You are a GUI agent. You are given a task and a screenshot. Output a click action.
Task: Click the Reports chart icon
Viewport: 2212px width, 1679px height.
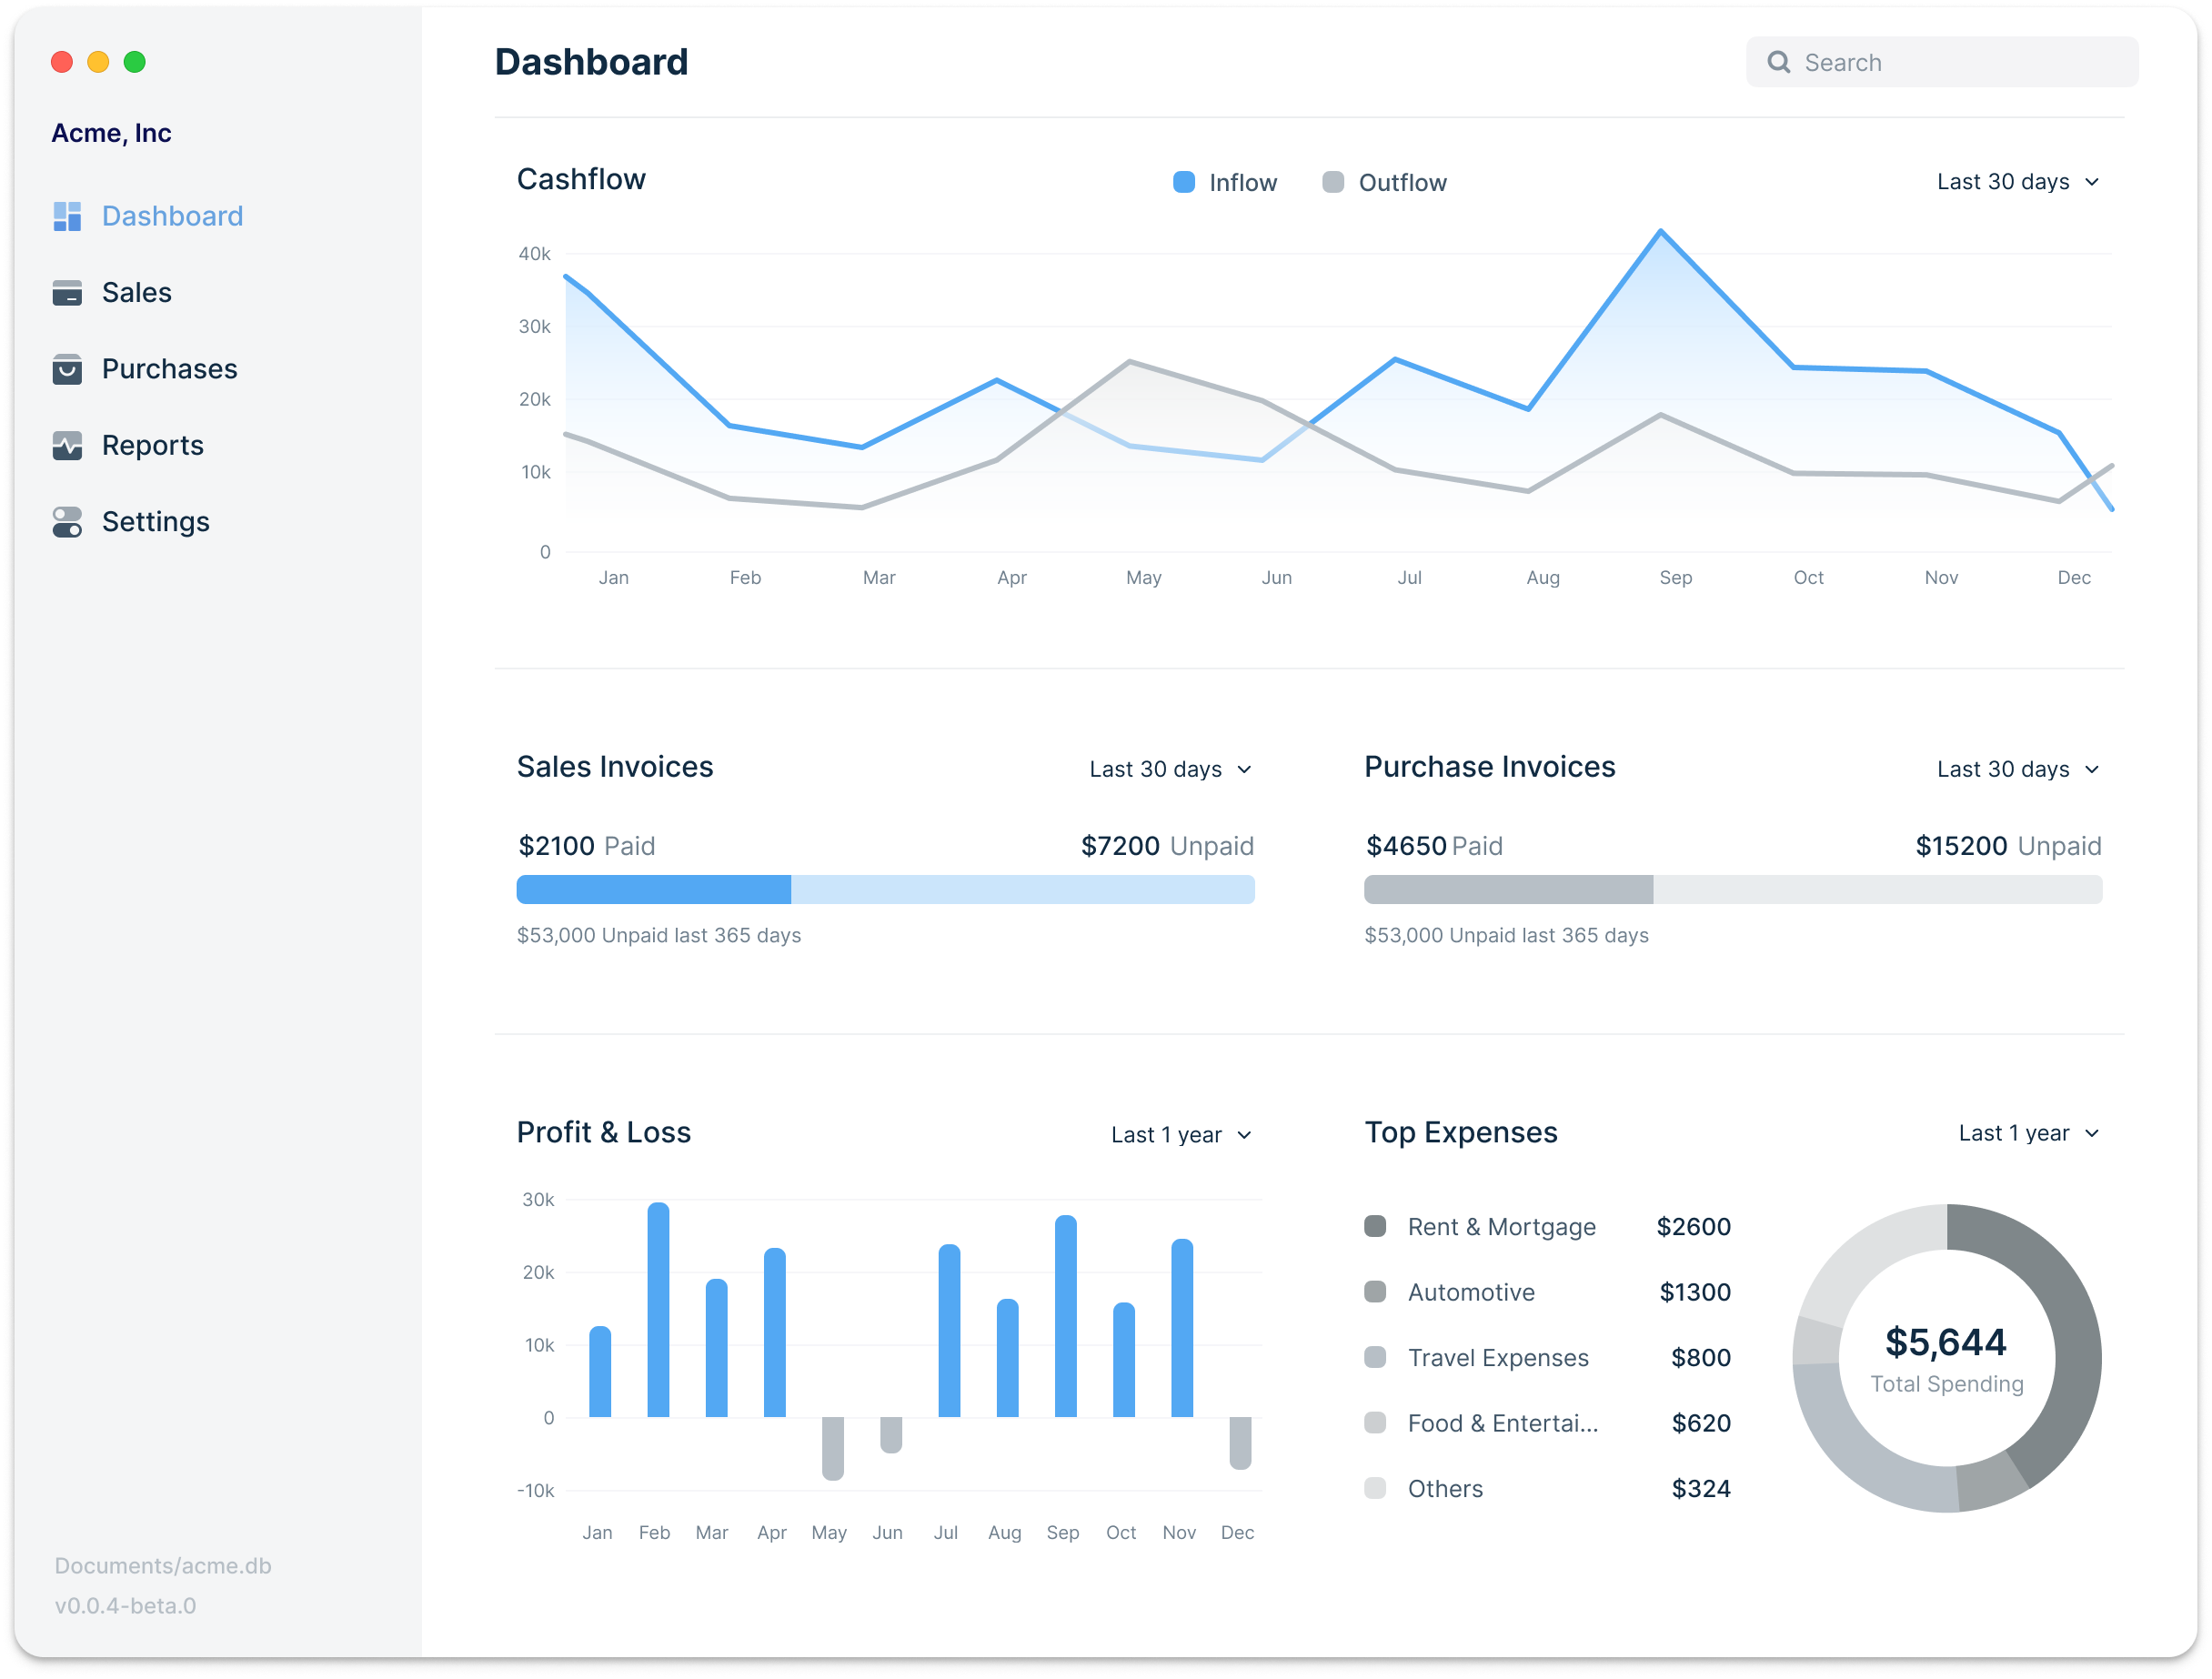tap(67, 445)
